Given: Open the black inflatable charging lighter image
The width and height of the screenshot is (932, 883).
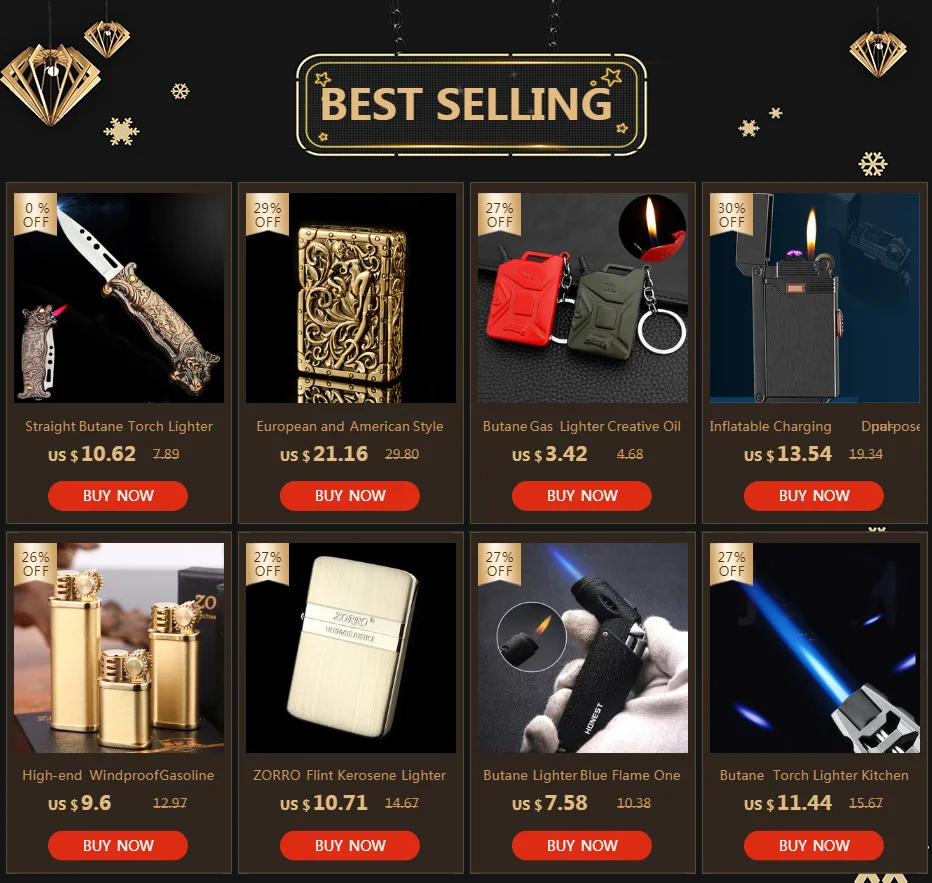Looking at the screenshot, I should tap(814, 298).
